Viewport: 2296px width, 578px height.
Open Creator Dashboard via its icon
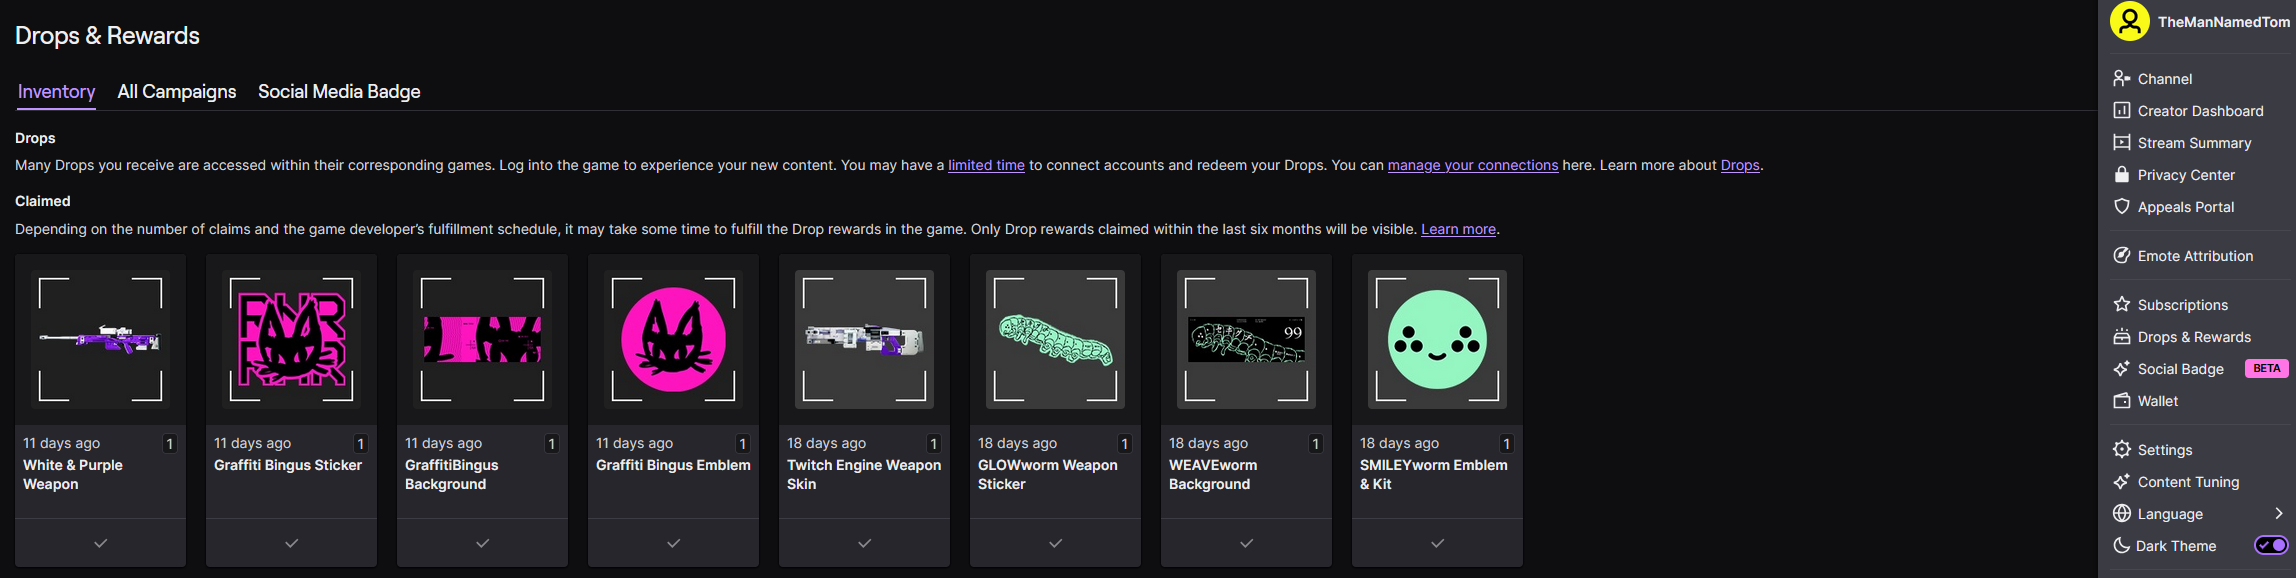tap(2121, 110)
